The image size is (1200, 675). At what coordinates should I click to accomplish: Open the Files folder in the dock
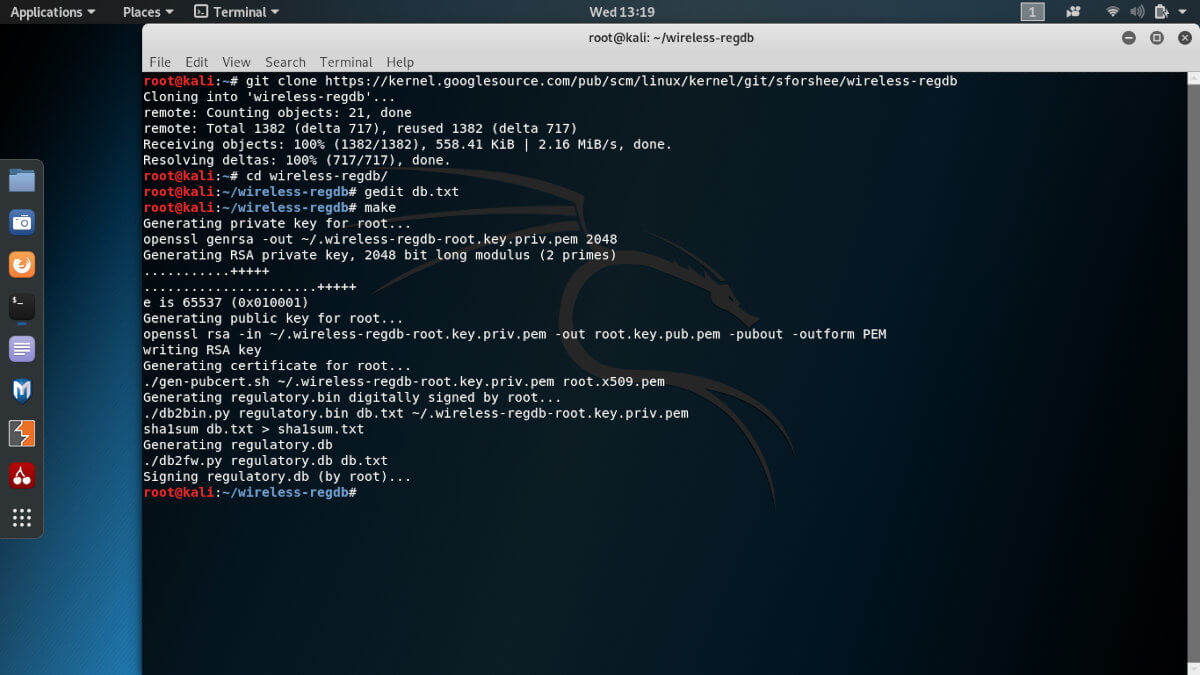click(22, 180)
